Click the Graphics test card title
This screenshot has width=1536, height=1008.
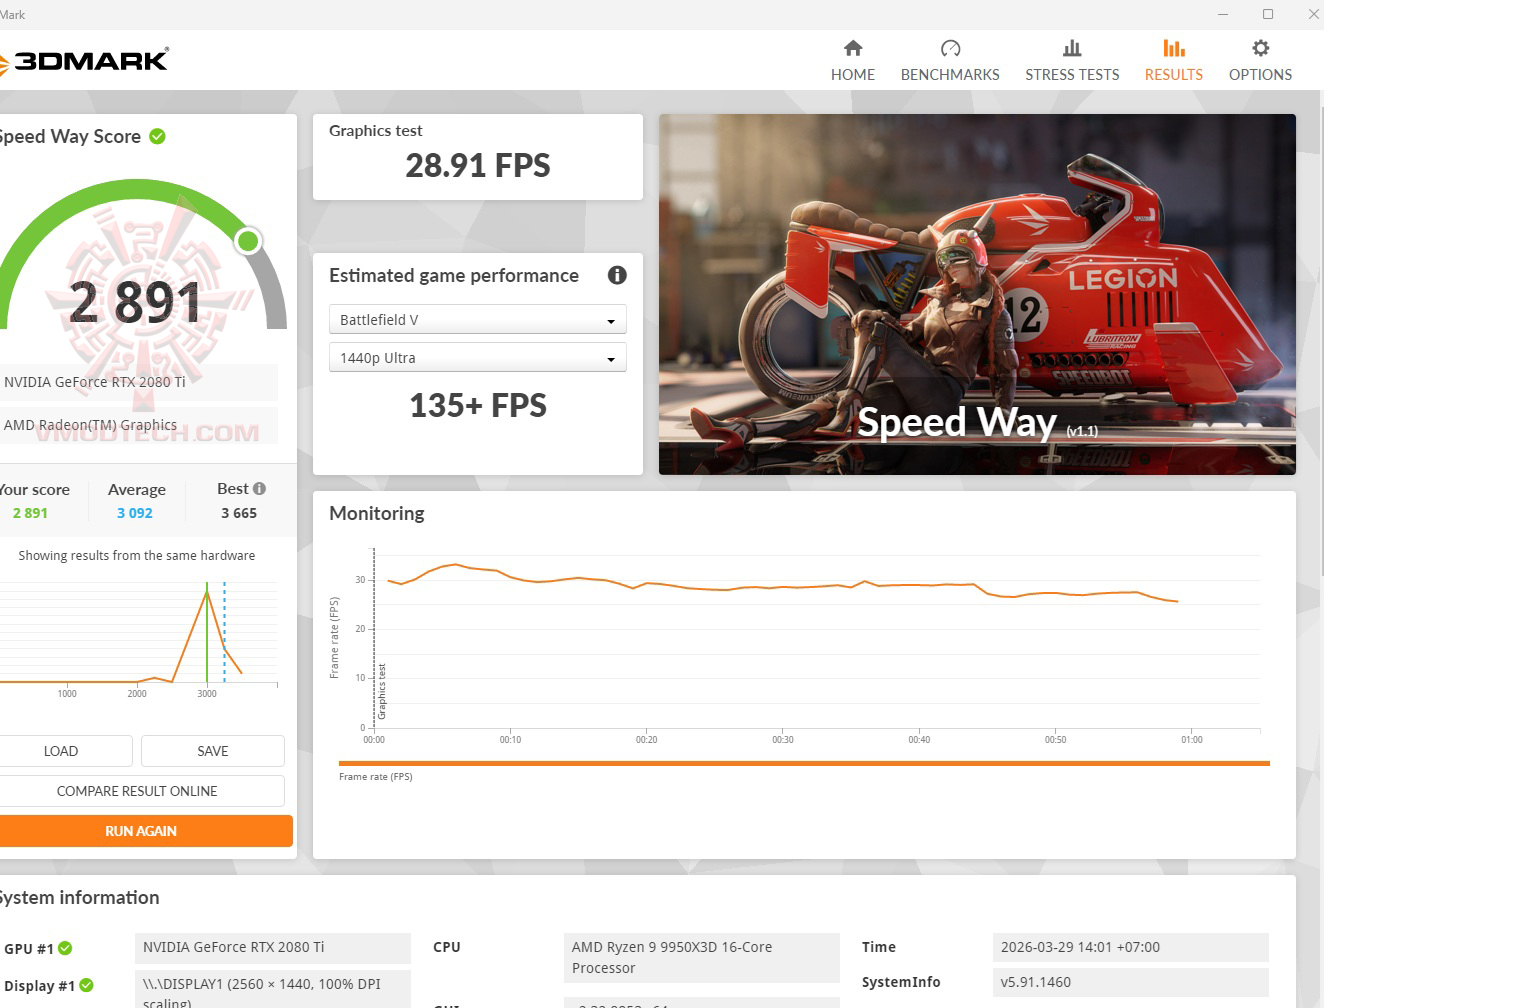(x=376, y=131)
